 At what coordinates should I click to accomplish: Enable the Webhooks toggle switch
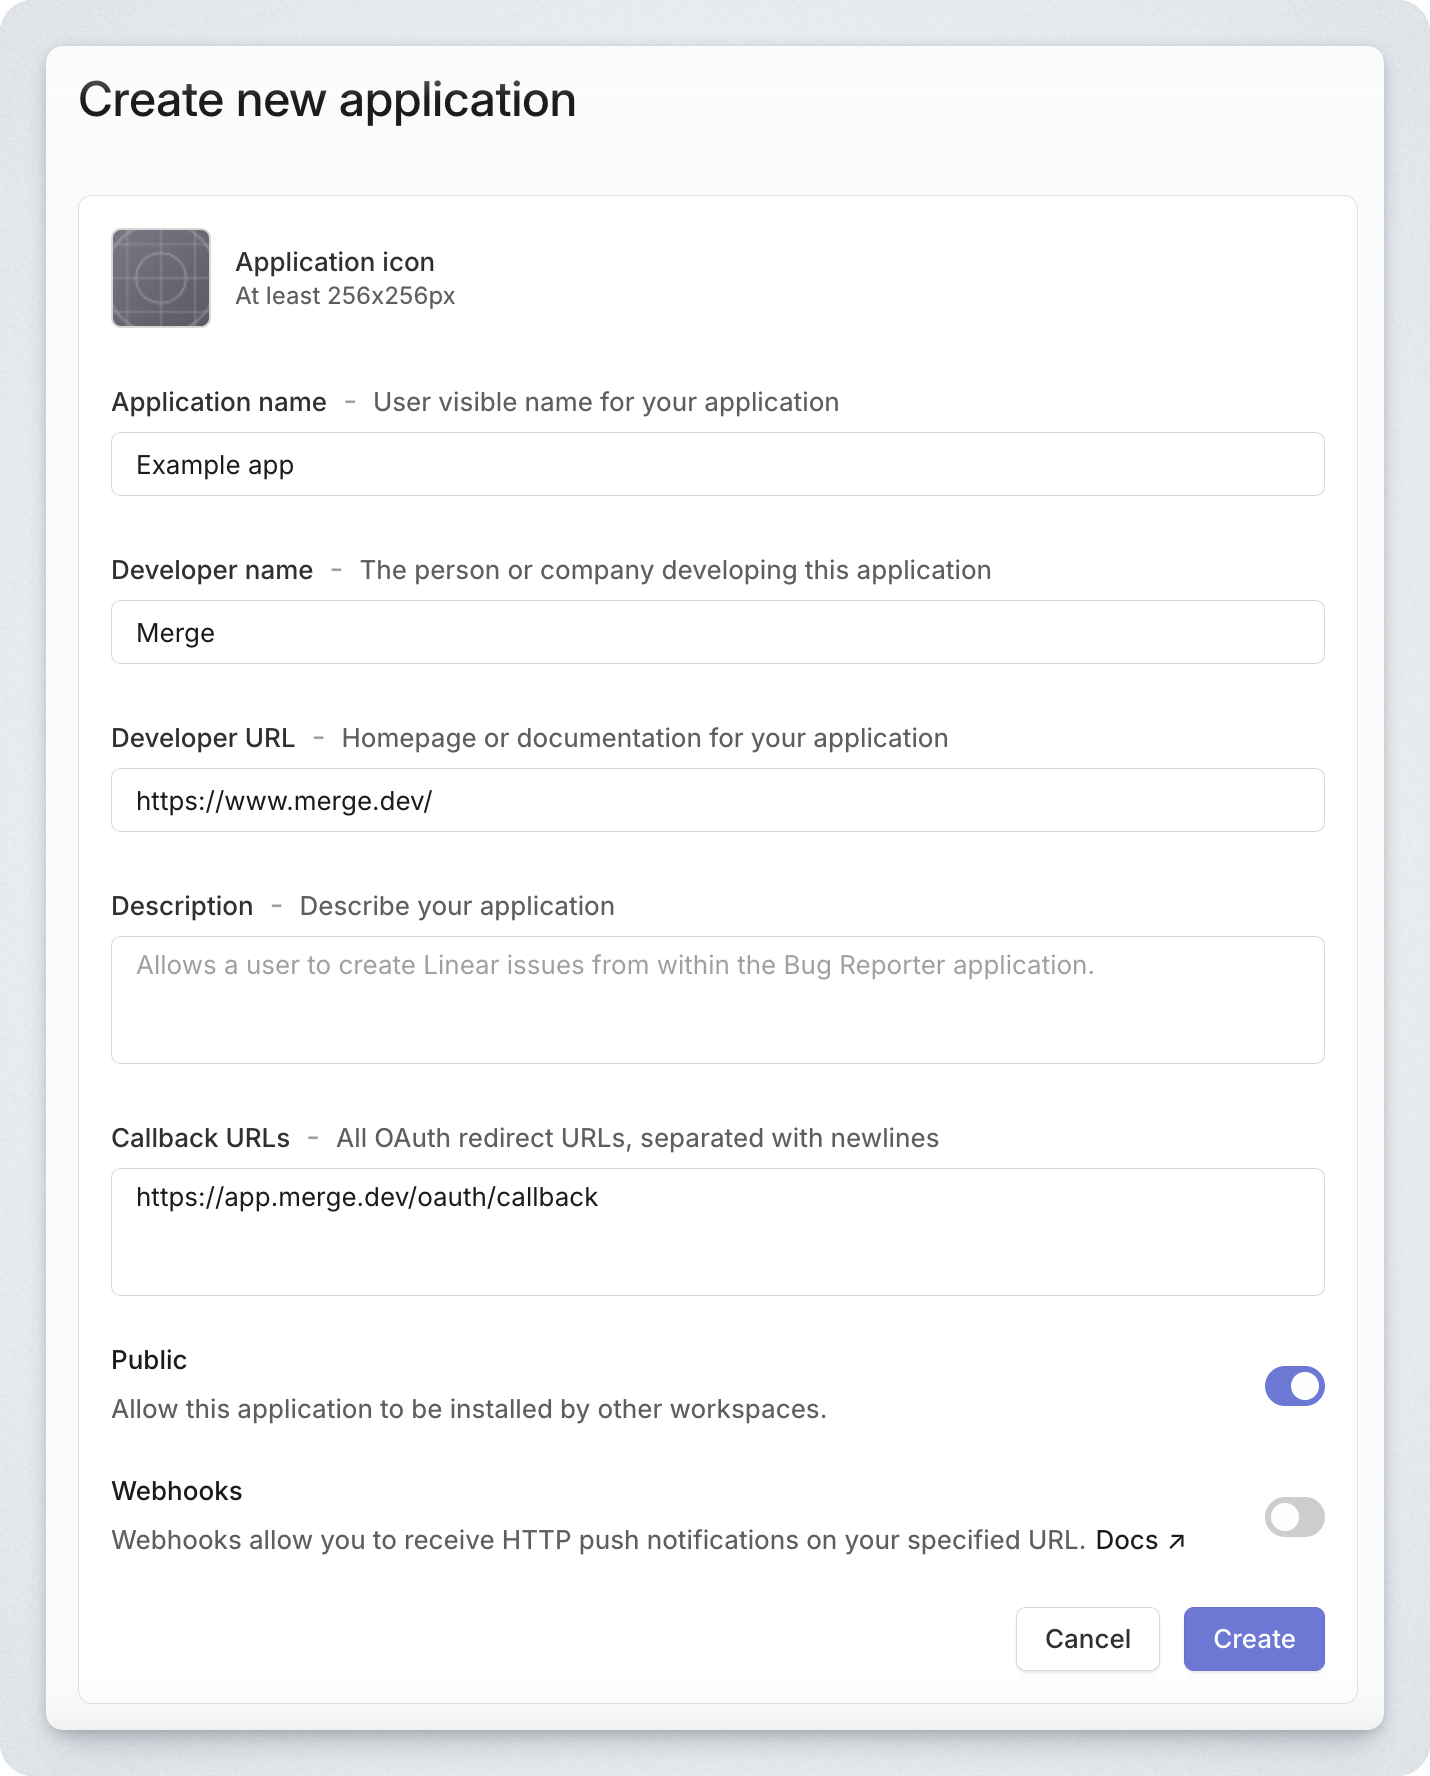(x=1294, y=1517)
